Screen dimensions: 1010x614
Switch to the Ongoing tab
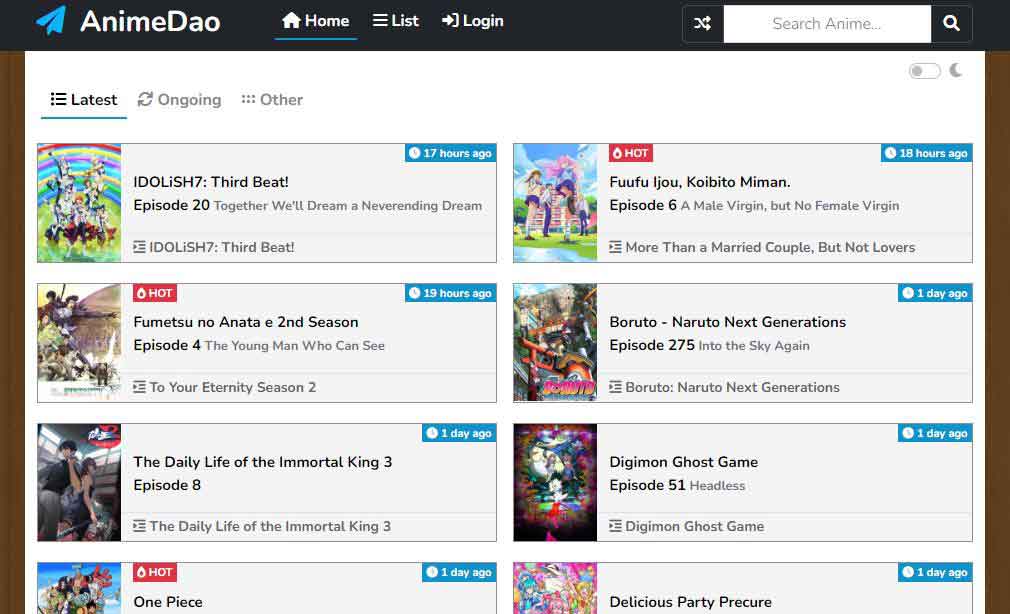[x=180, y=100]
